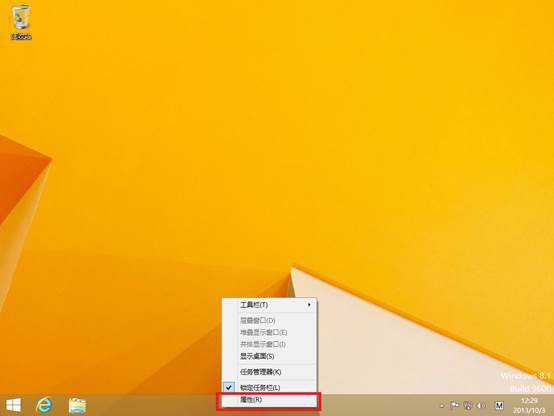
Task: Open the clock showing 12:29
Action: (529, 405)
